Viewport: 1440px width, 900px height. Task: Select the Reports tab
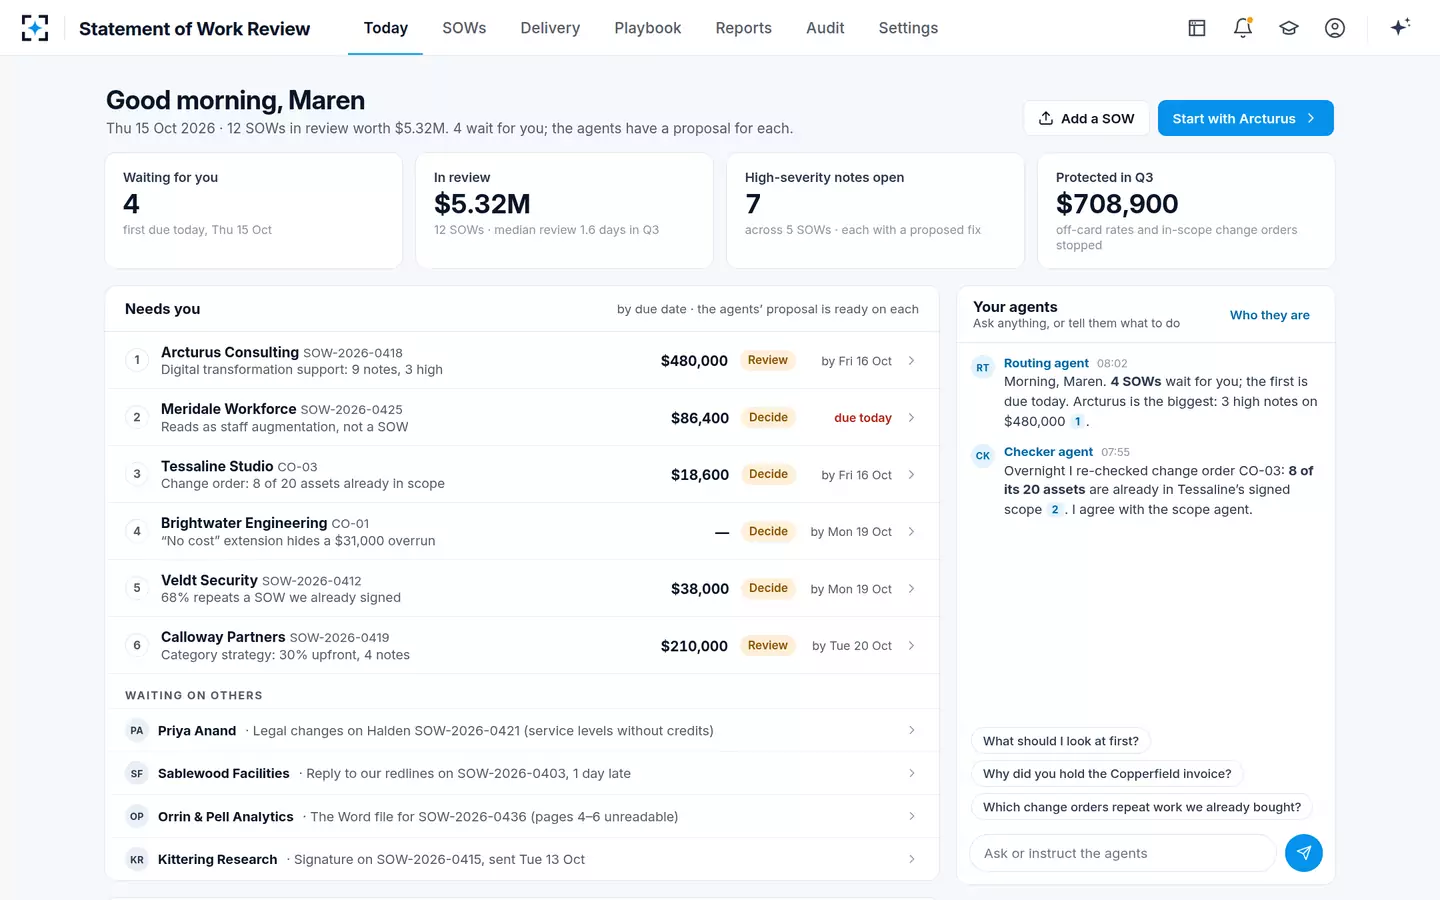point(743,28)
